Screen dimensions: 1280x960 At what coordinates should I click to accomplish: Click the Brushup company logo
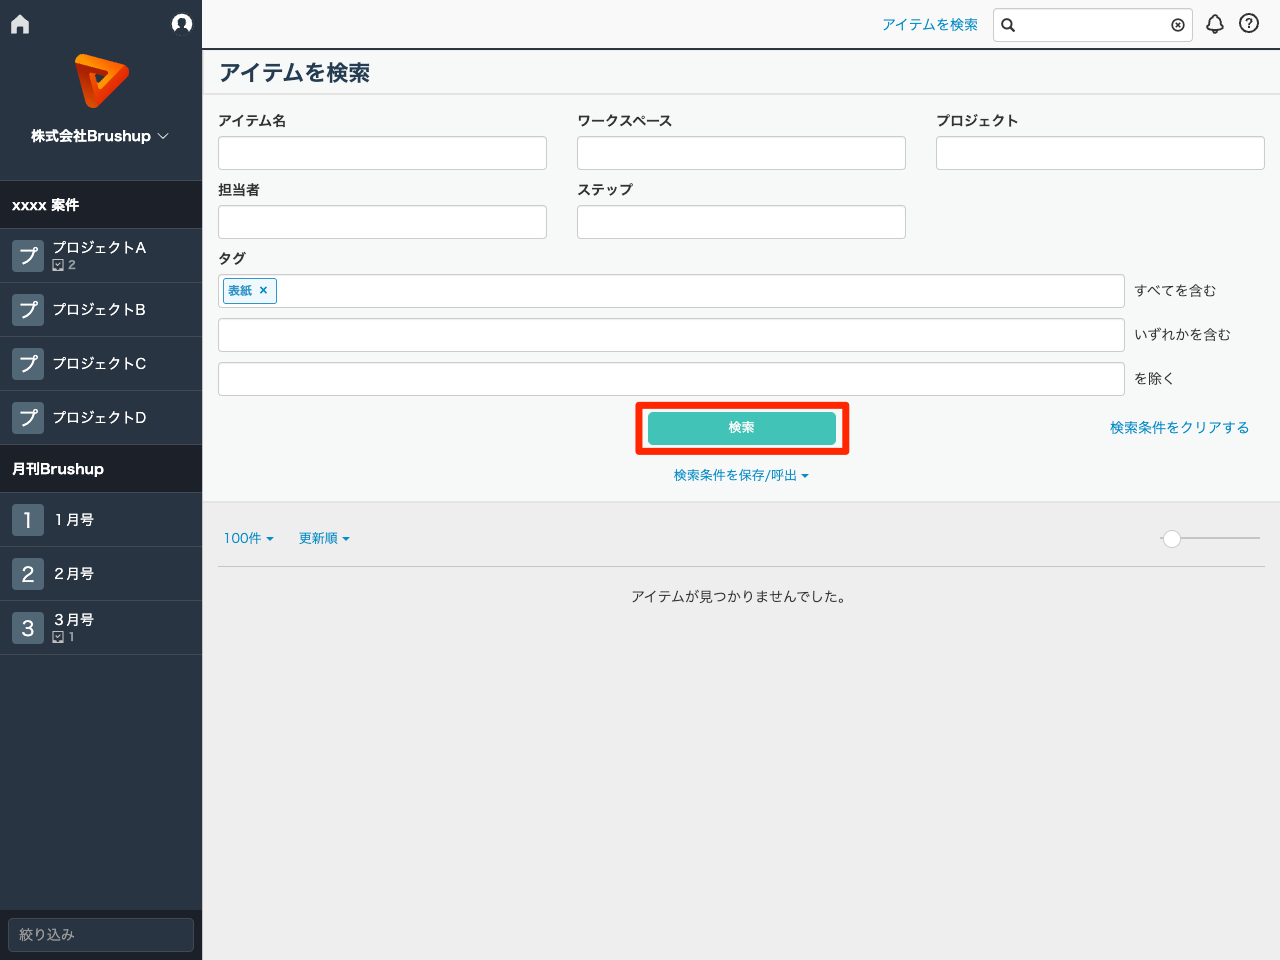tap(101, 81)
